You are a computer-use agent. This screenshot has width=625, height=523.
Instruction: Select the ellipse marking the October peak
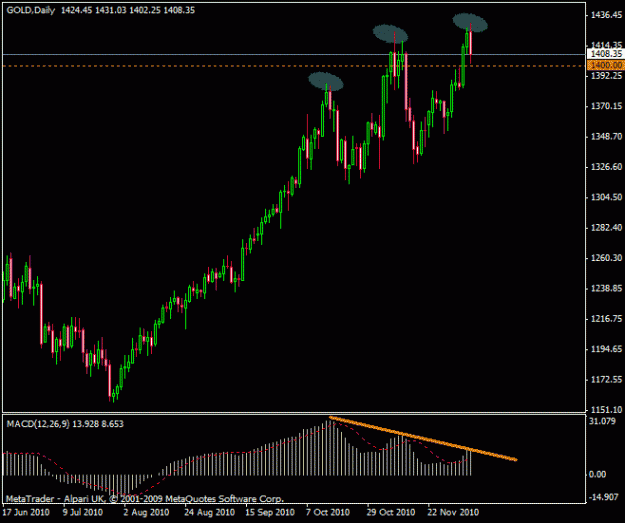coord(326,81)
